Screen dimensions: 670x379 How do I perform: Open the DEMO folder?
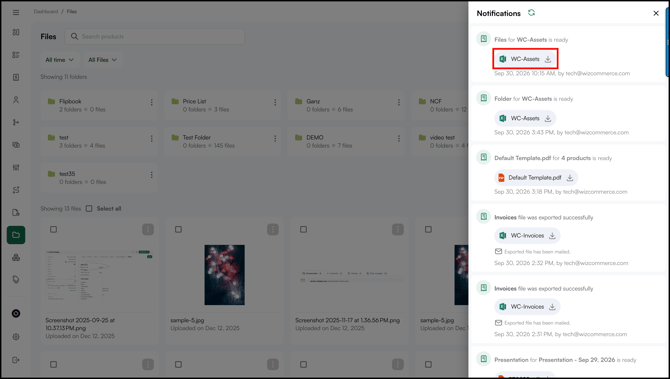[x=346, y=141]
